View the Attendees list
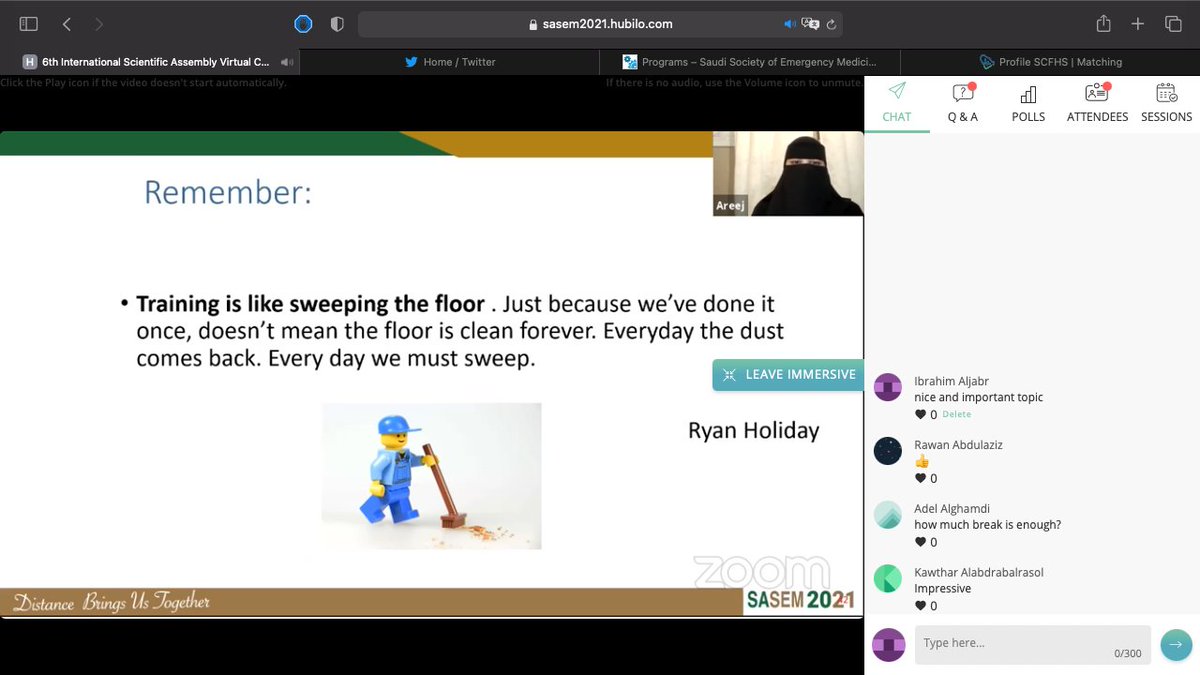 pos(1096,103)
